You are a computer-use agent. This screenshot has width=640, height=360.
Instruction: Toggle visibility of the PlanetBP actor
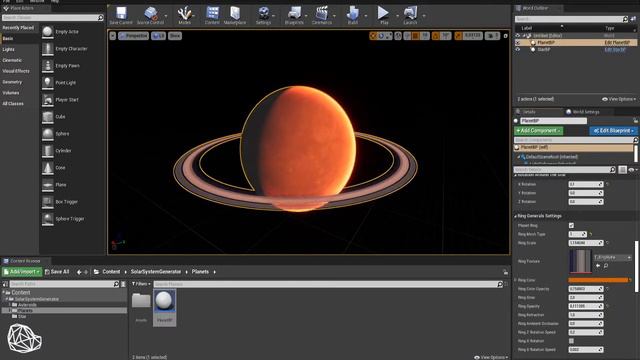pos(518,42)
